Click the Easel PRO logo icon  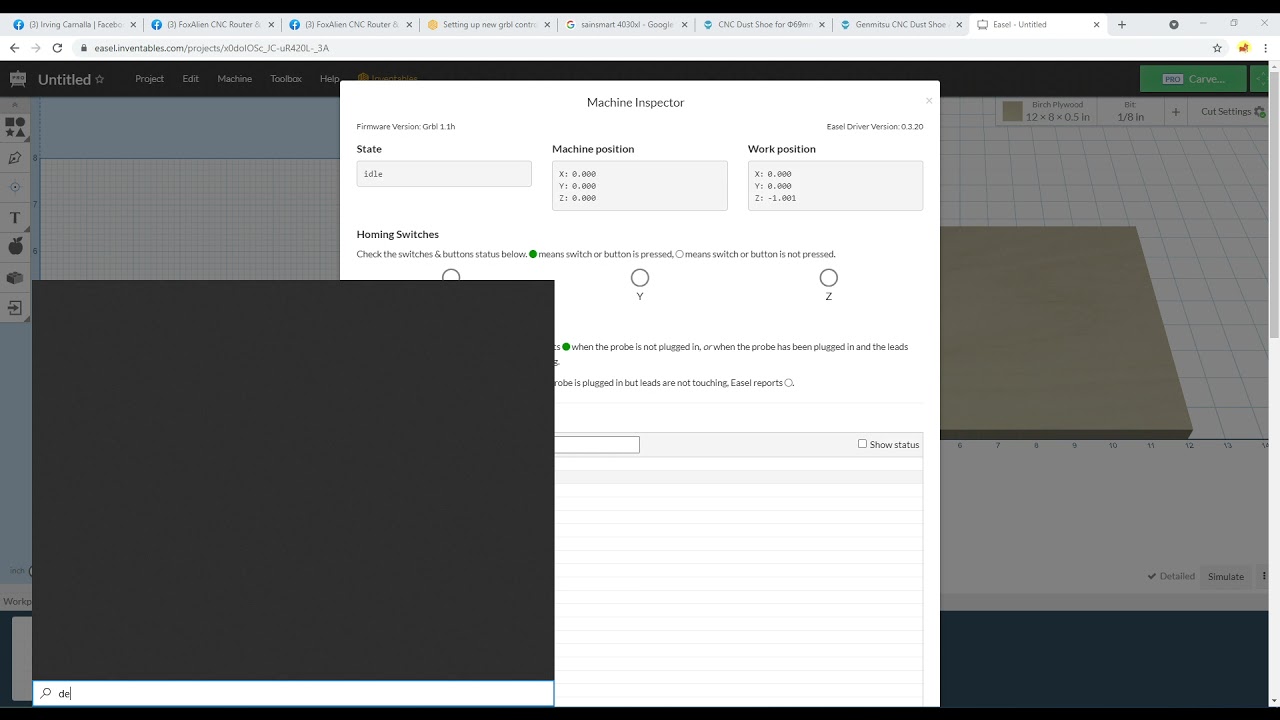[x=17, y=78]
